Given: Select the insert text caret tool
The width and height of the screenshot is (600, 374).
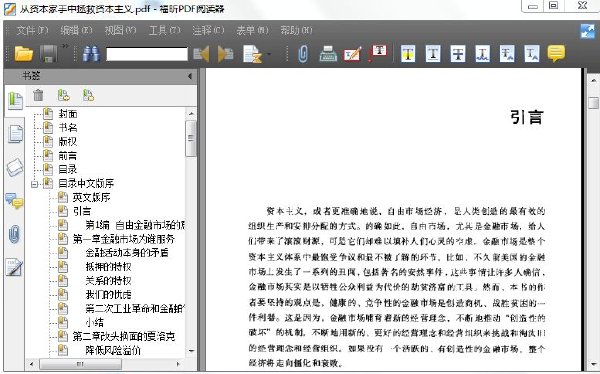Looking at the screenshot, I should (x=532, y=54).
